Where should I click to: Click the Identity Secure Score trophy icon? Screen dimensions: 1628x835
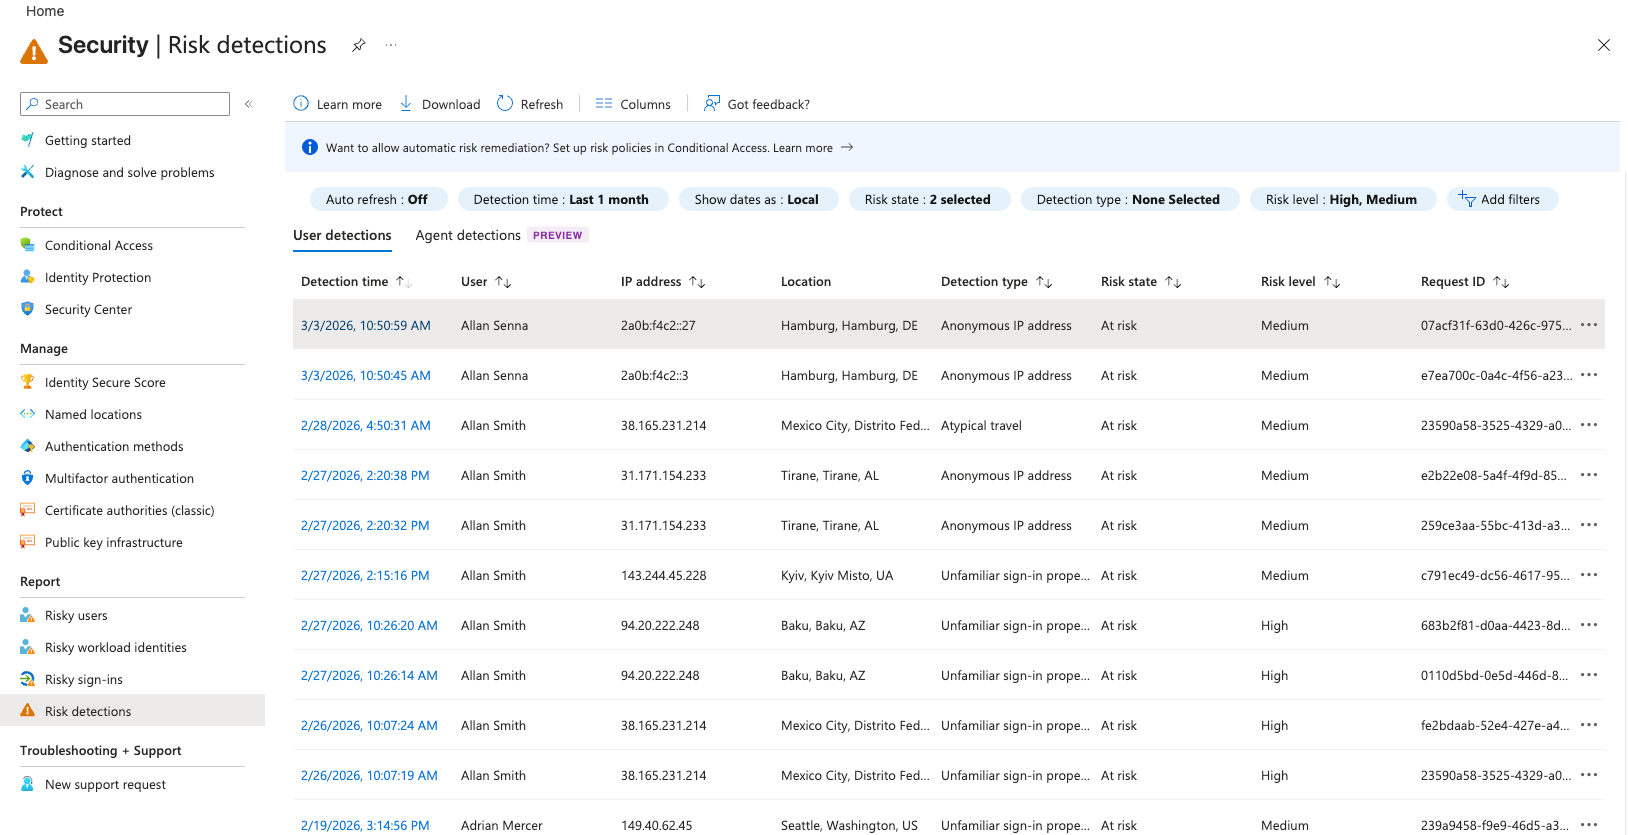(27, 382)
